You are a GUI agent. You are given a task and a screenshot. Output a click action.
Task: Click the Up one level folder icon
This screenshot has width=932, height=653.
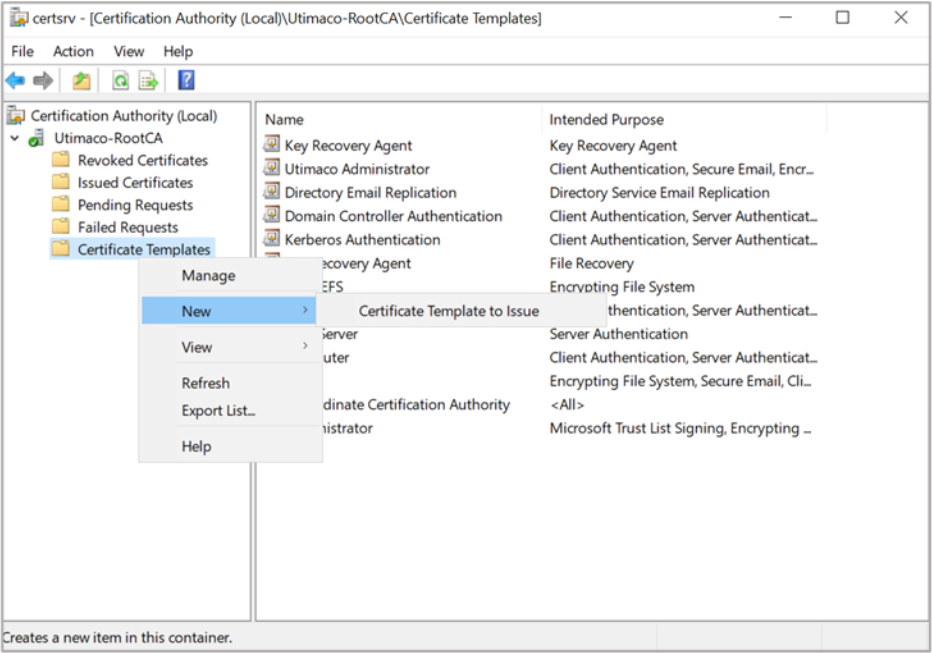tap(81, 81)
